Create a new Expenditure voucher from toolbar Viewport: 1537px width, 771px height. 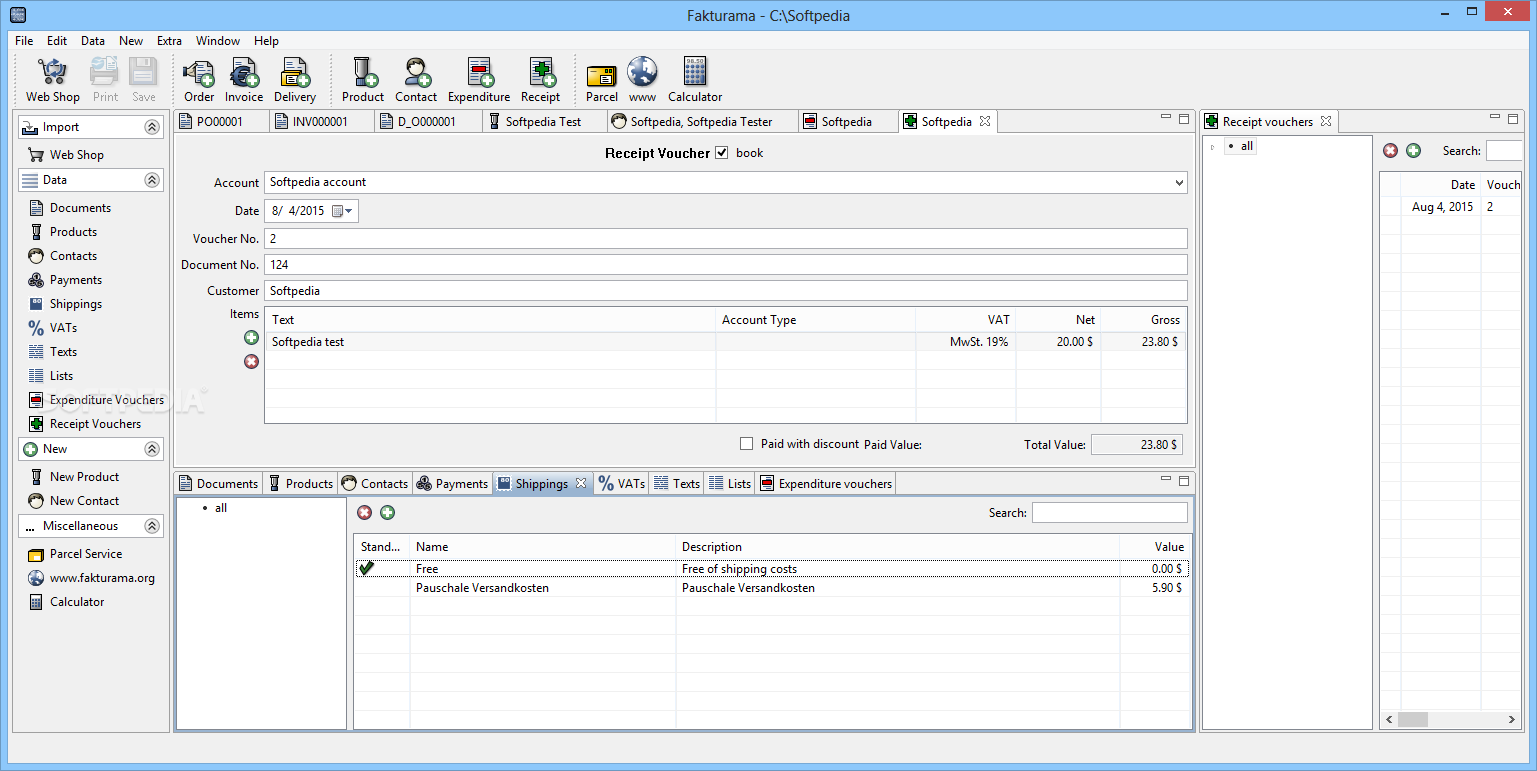[x=479, y=79]
